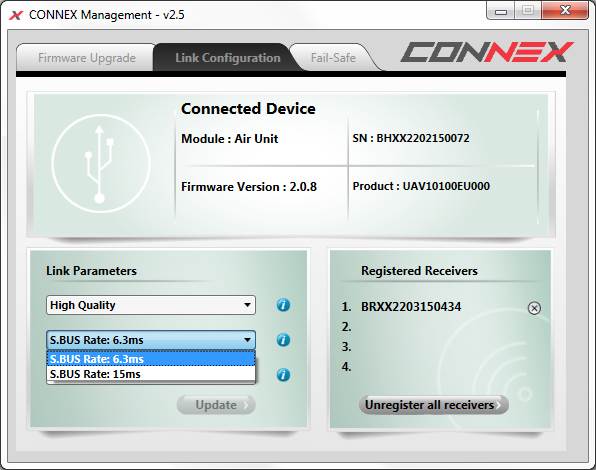Minimize the CONNEX Management window

[x=501, y=11]
